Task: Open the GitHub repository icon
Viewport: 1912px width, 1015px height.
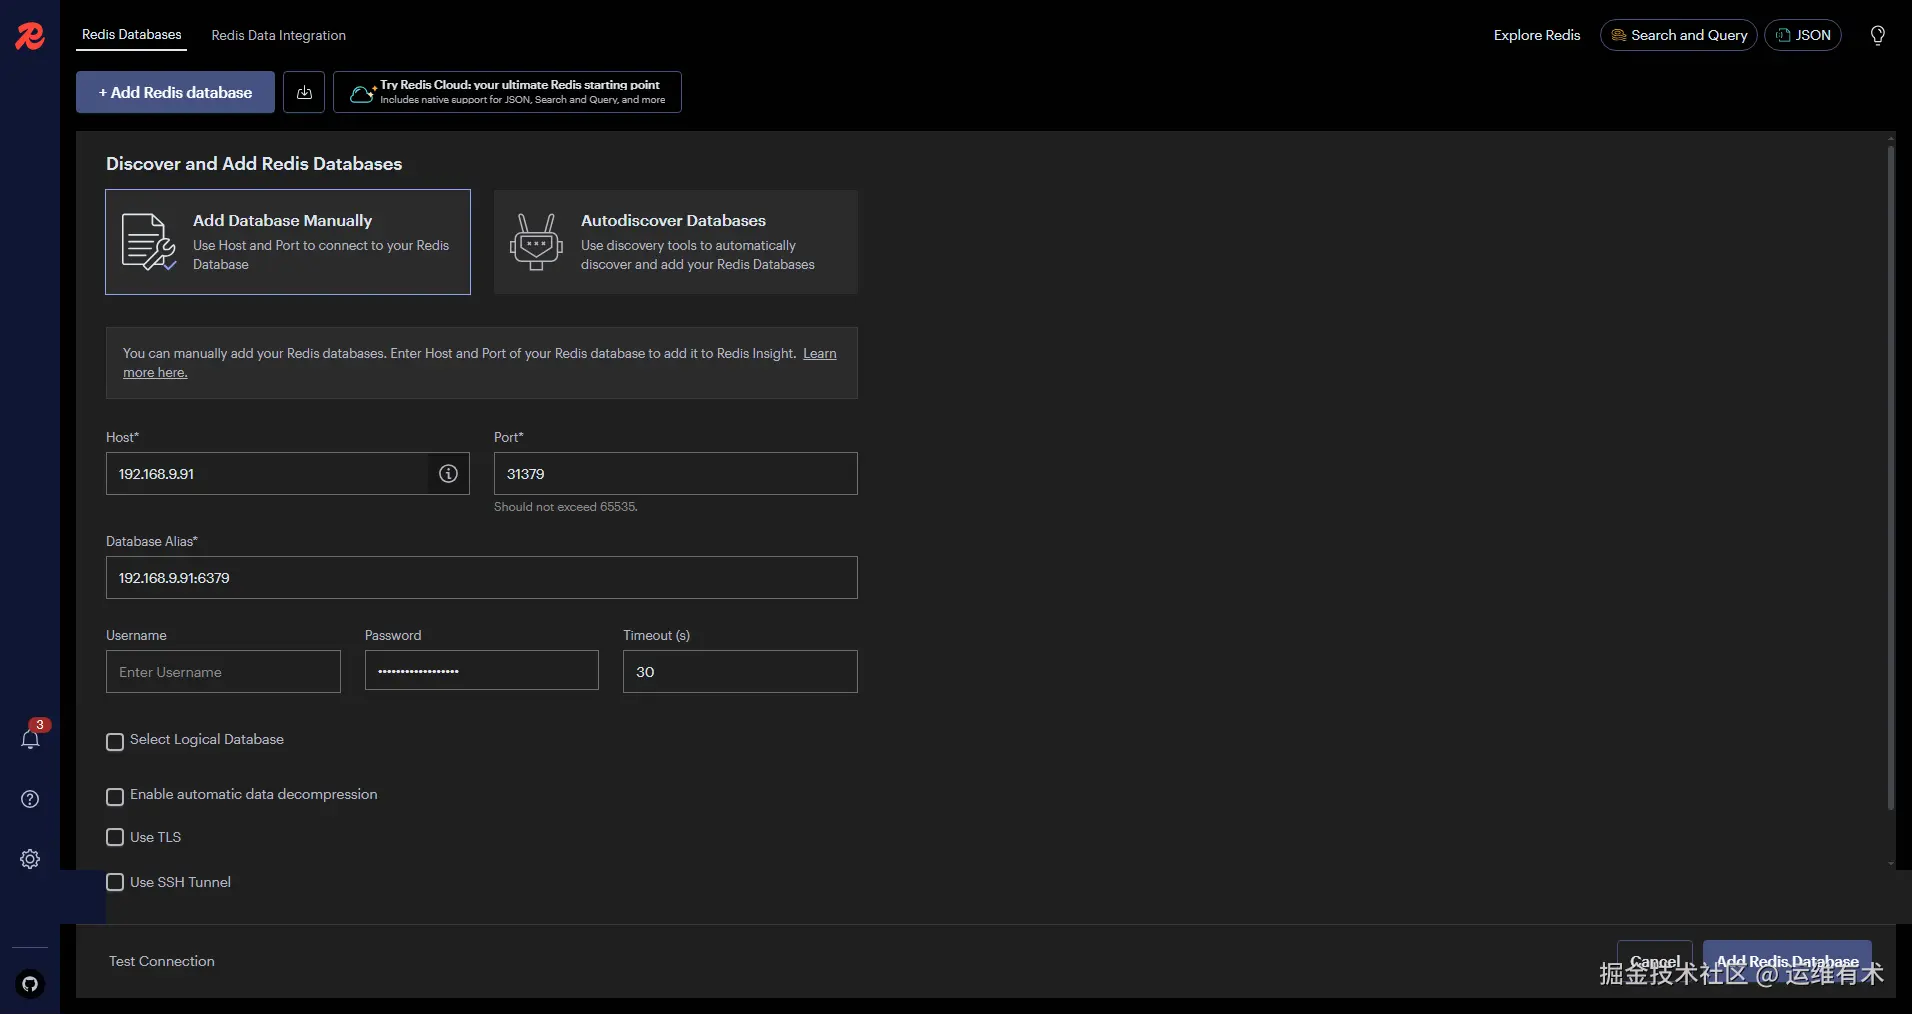Action: click(30, 984)
